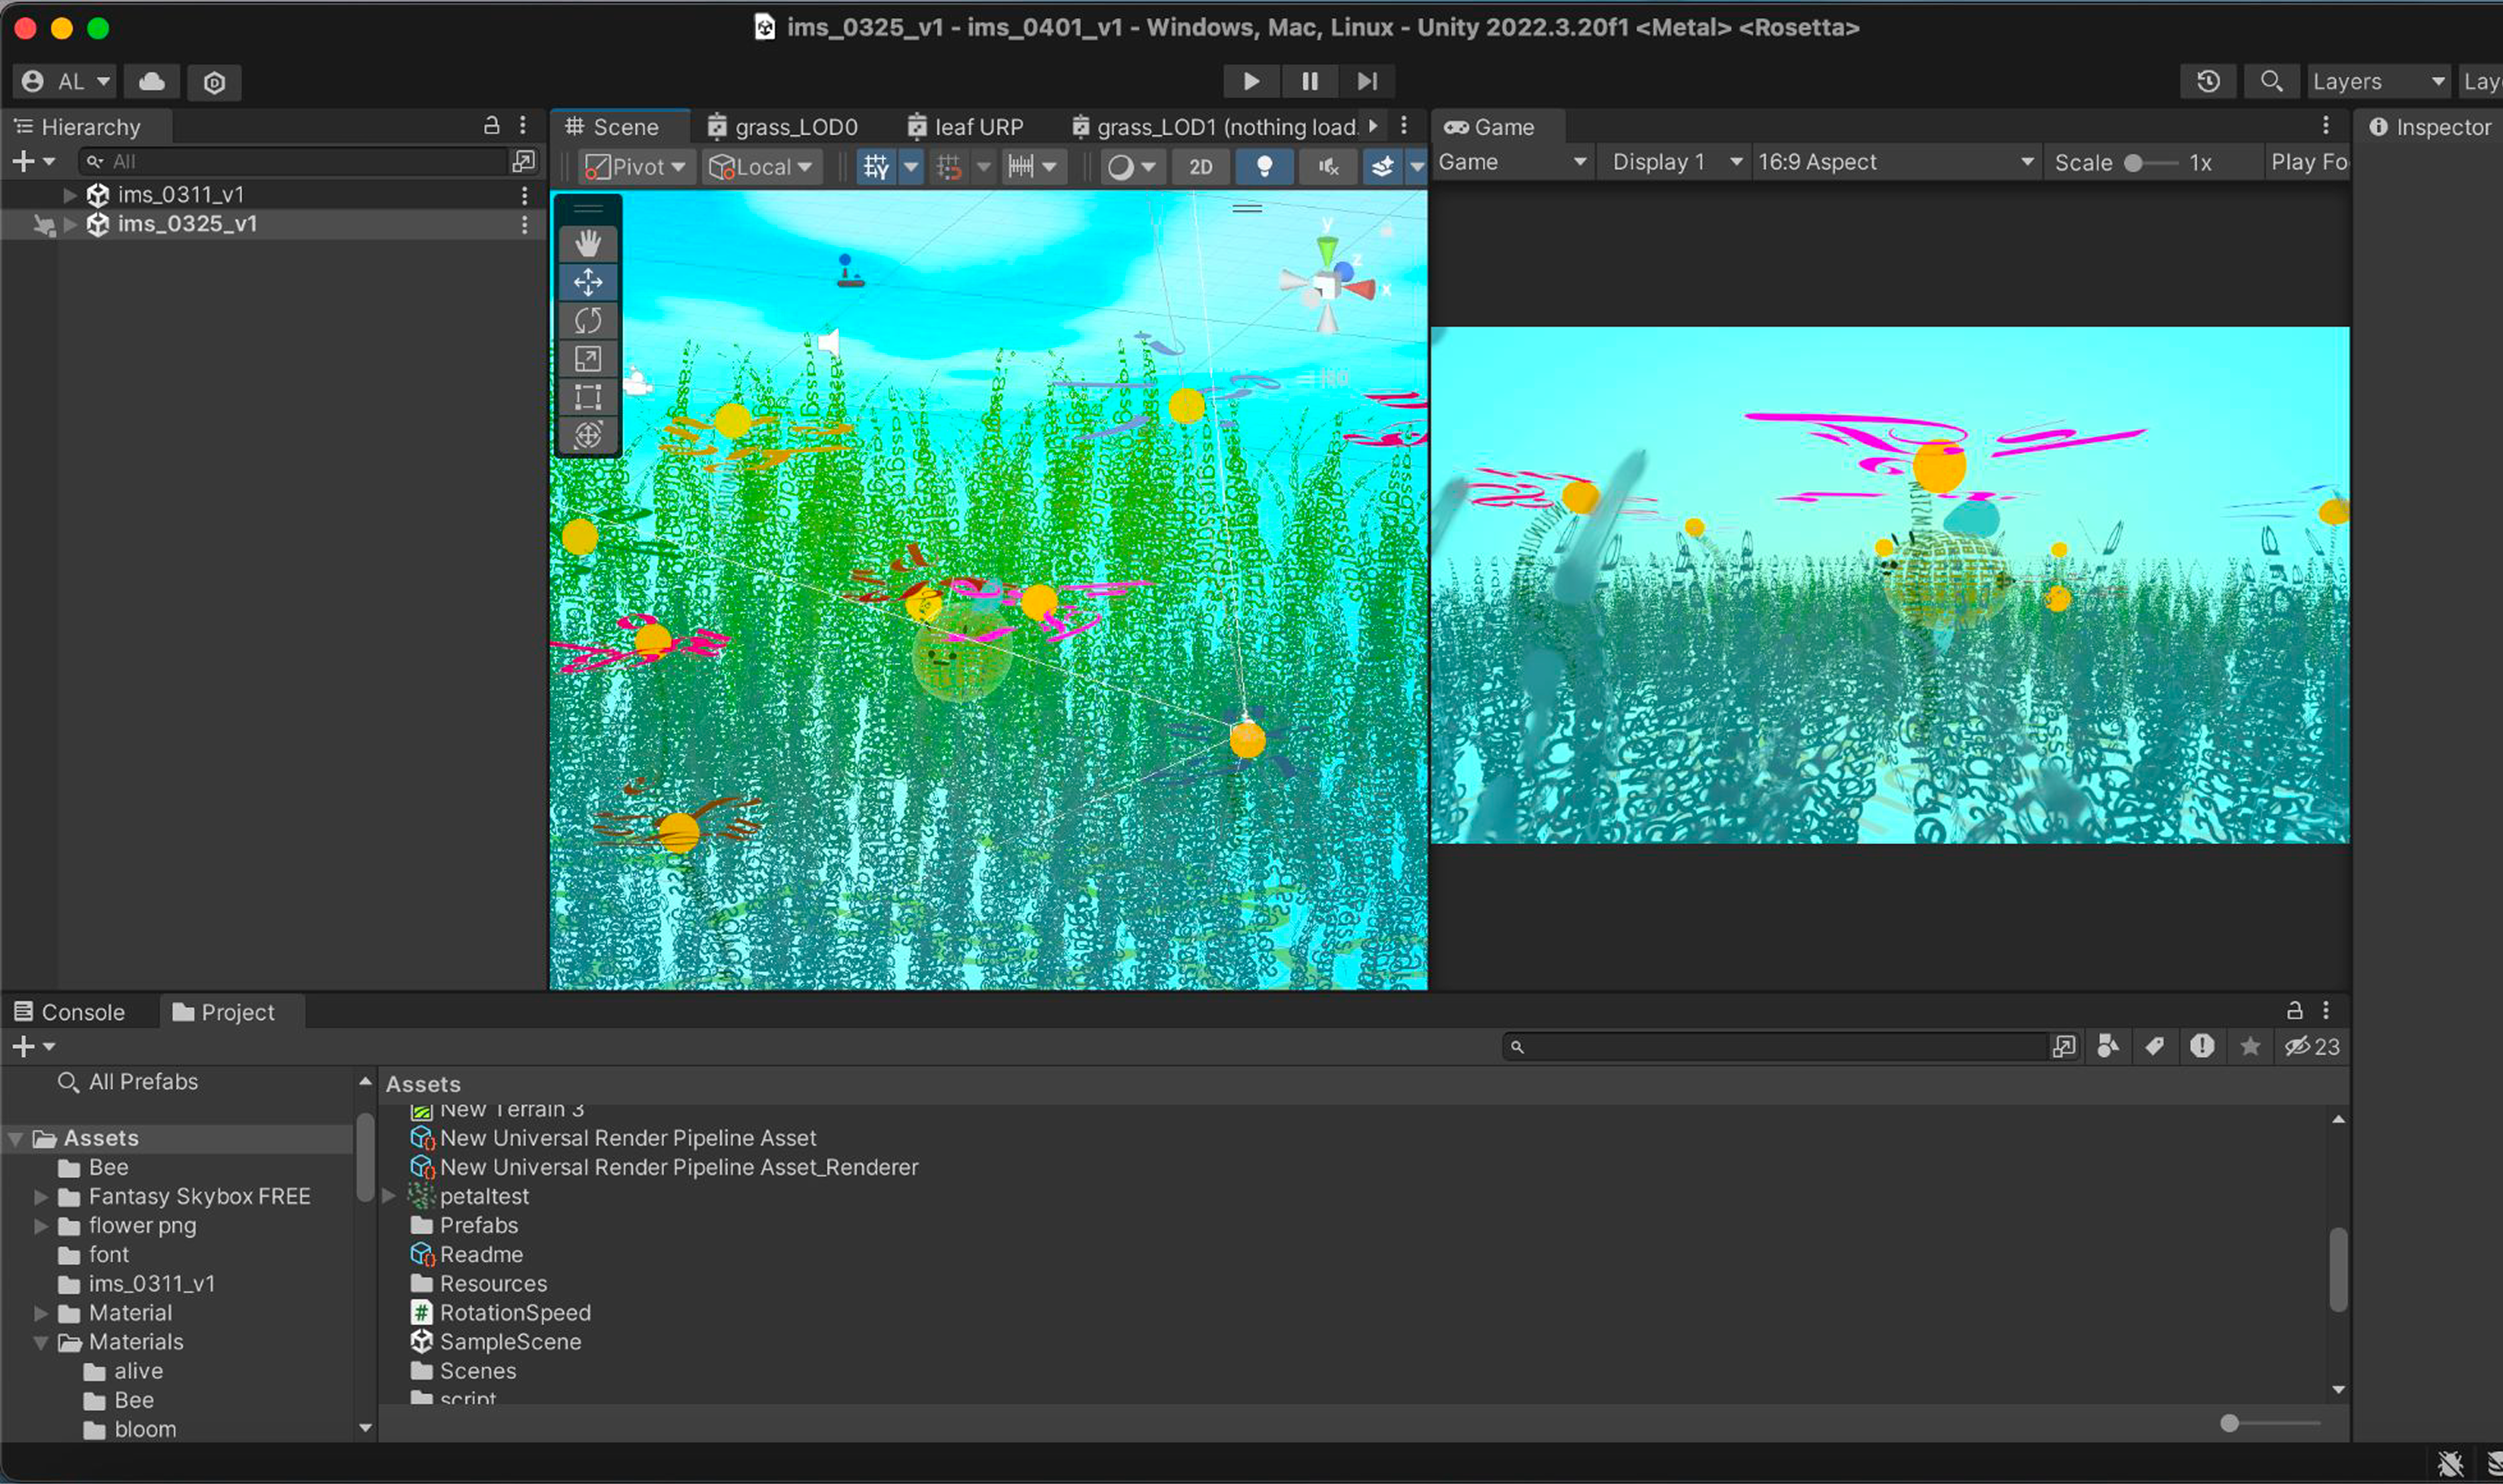The width and height of the screenshot is (2503, 1484).
Task: Adjust the Game view Scale slider
Action: click(2133, 163)
